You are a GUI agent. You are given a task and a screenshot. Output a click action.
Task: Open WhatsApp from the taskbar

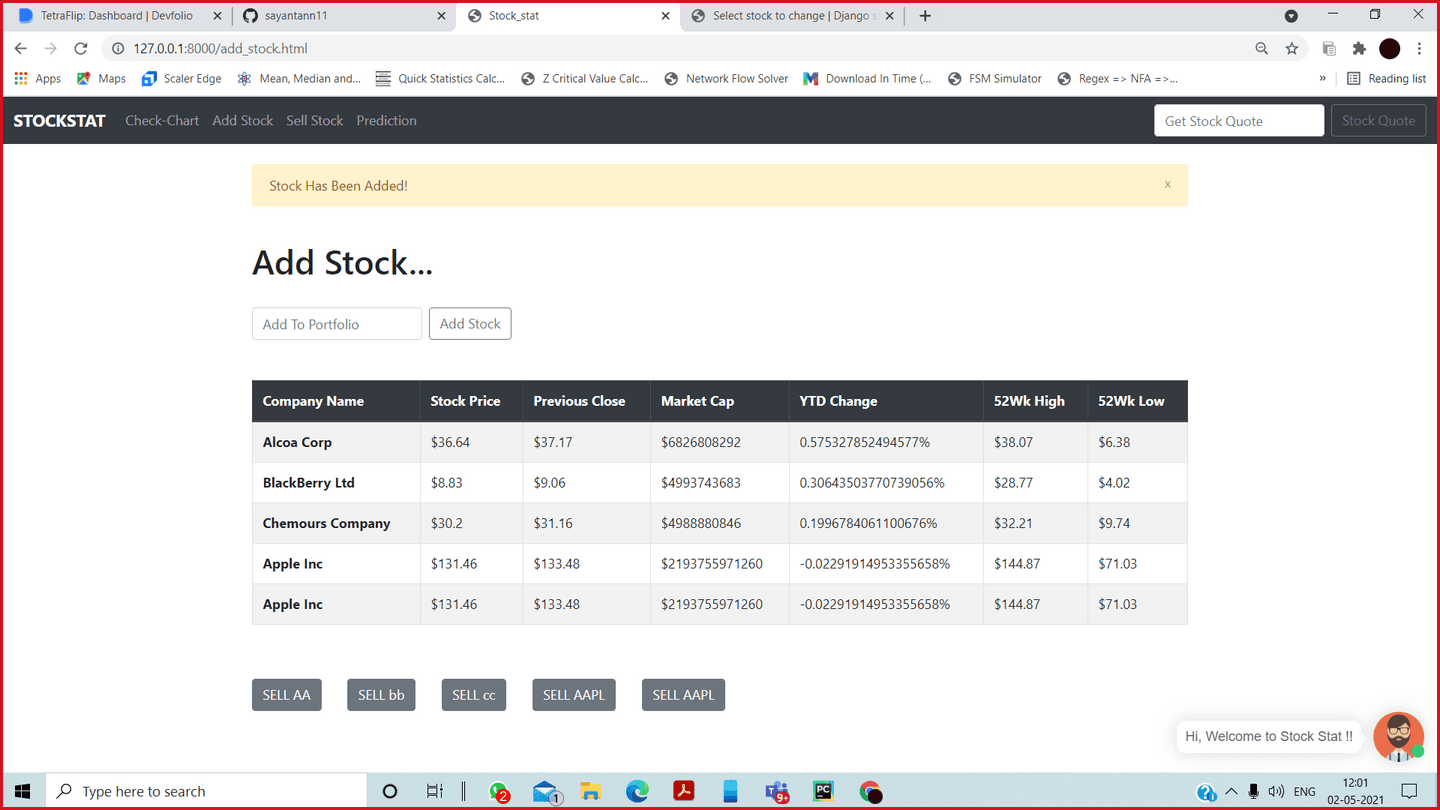pyautogui.click(x=500, y=792)
